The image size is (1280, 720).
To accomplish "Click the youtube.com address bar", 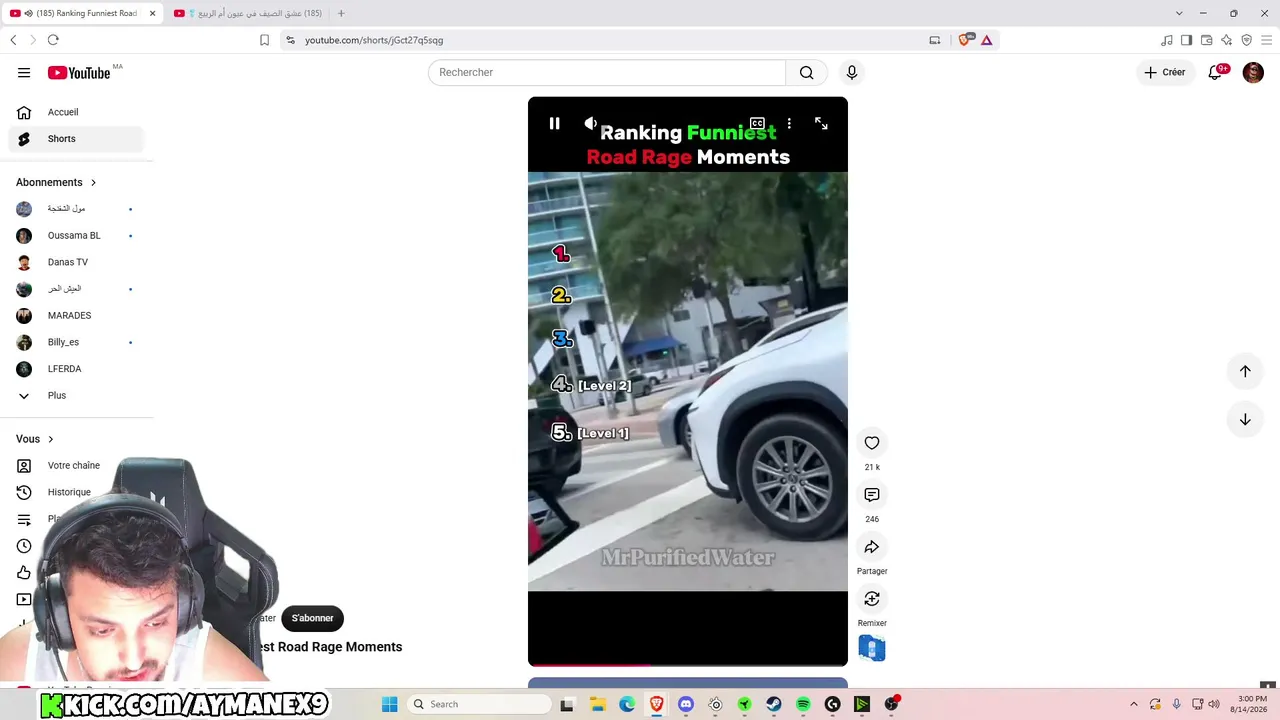I will click(x=600, y=40).
